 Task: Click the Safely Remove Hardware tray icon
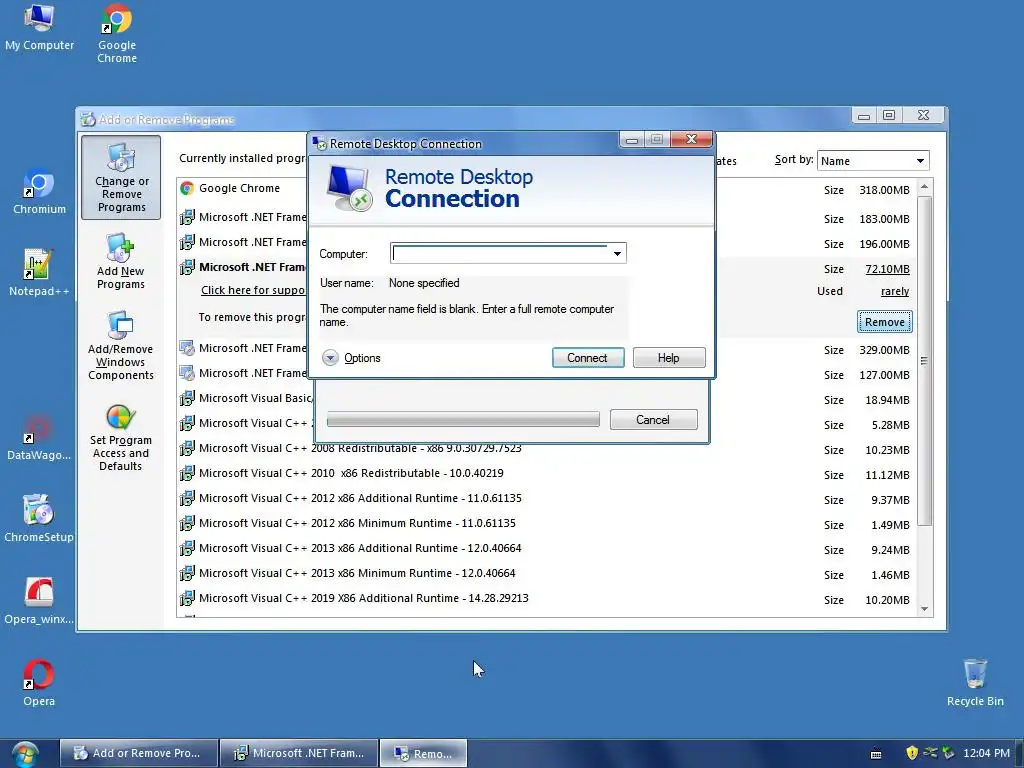[x=948, y=753]
